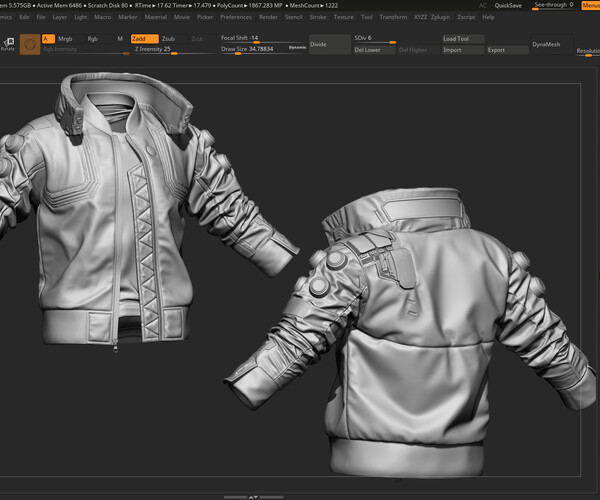600x500 pixels.
Task: Select the round brush/gyro icon
Action: [x=30, y=44]
